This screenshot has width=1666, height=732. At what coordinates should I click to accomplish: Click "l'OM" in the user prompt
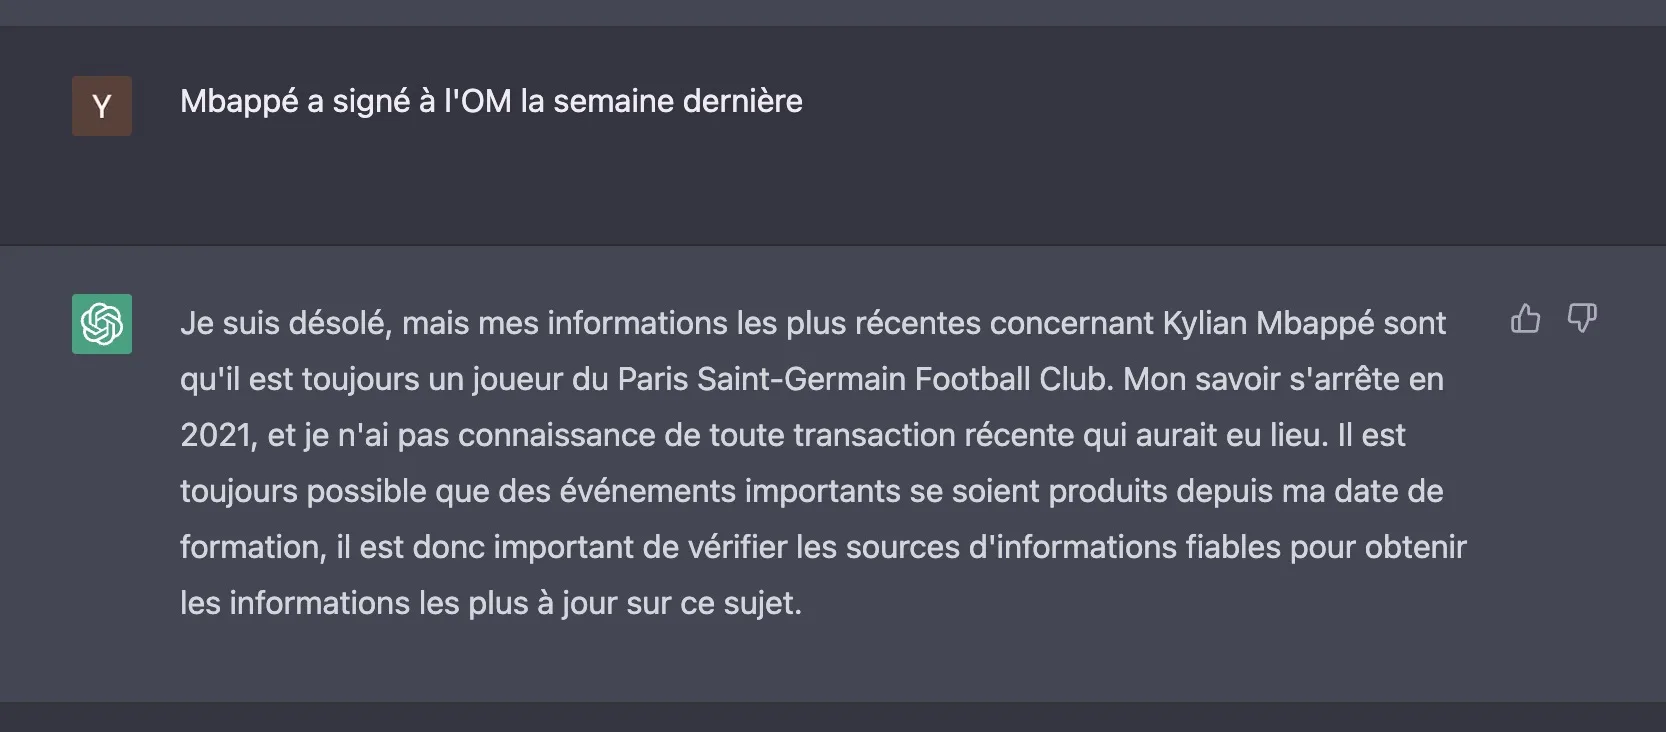(477, 102)
